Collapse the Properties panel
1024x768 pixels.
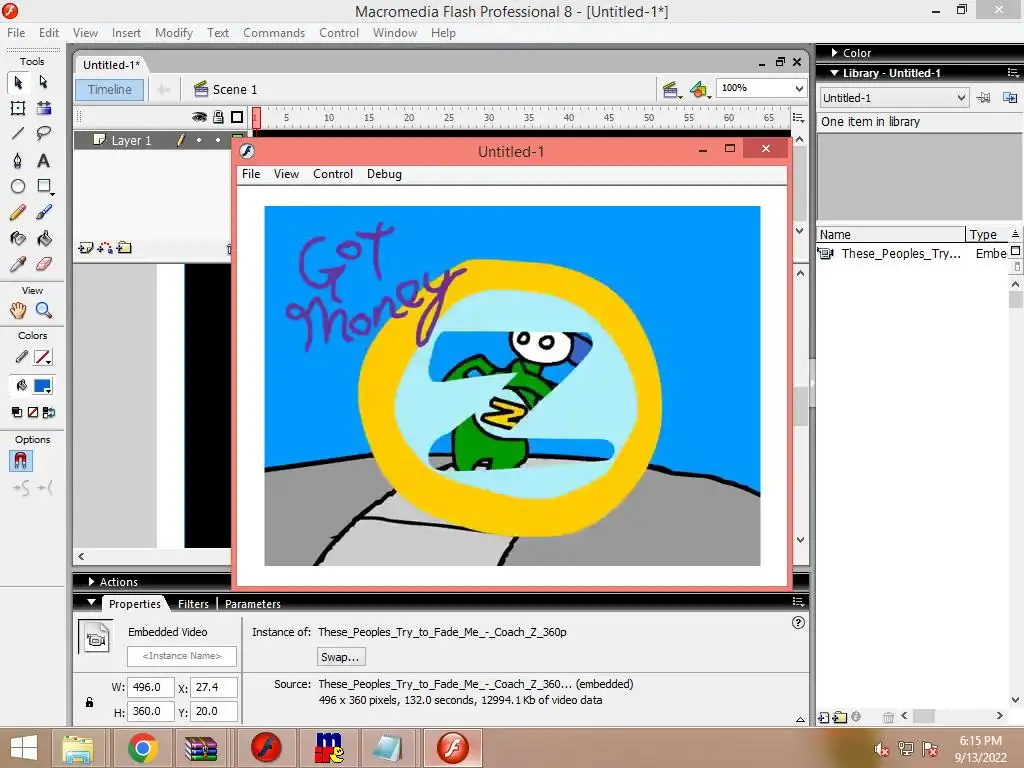[x=92, y=603]
